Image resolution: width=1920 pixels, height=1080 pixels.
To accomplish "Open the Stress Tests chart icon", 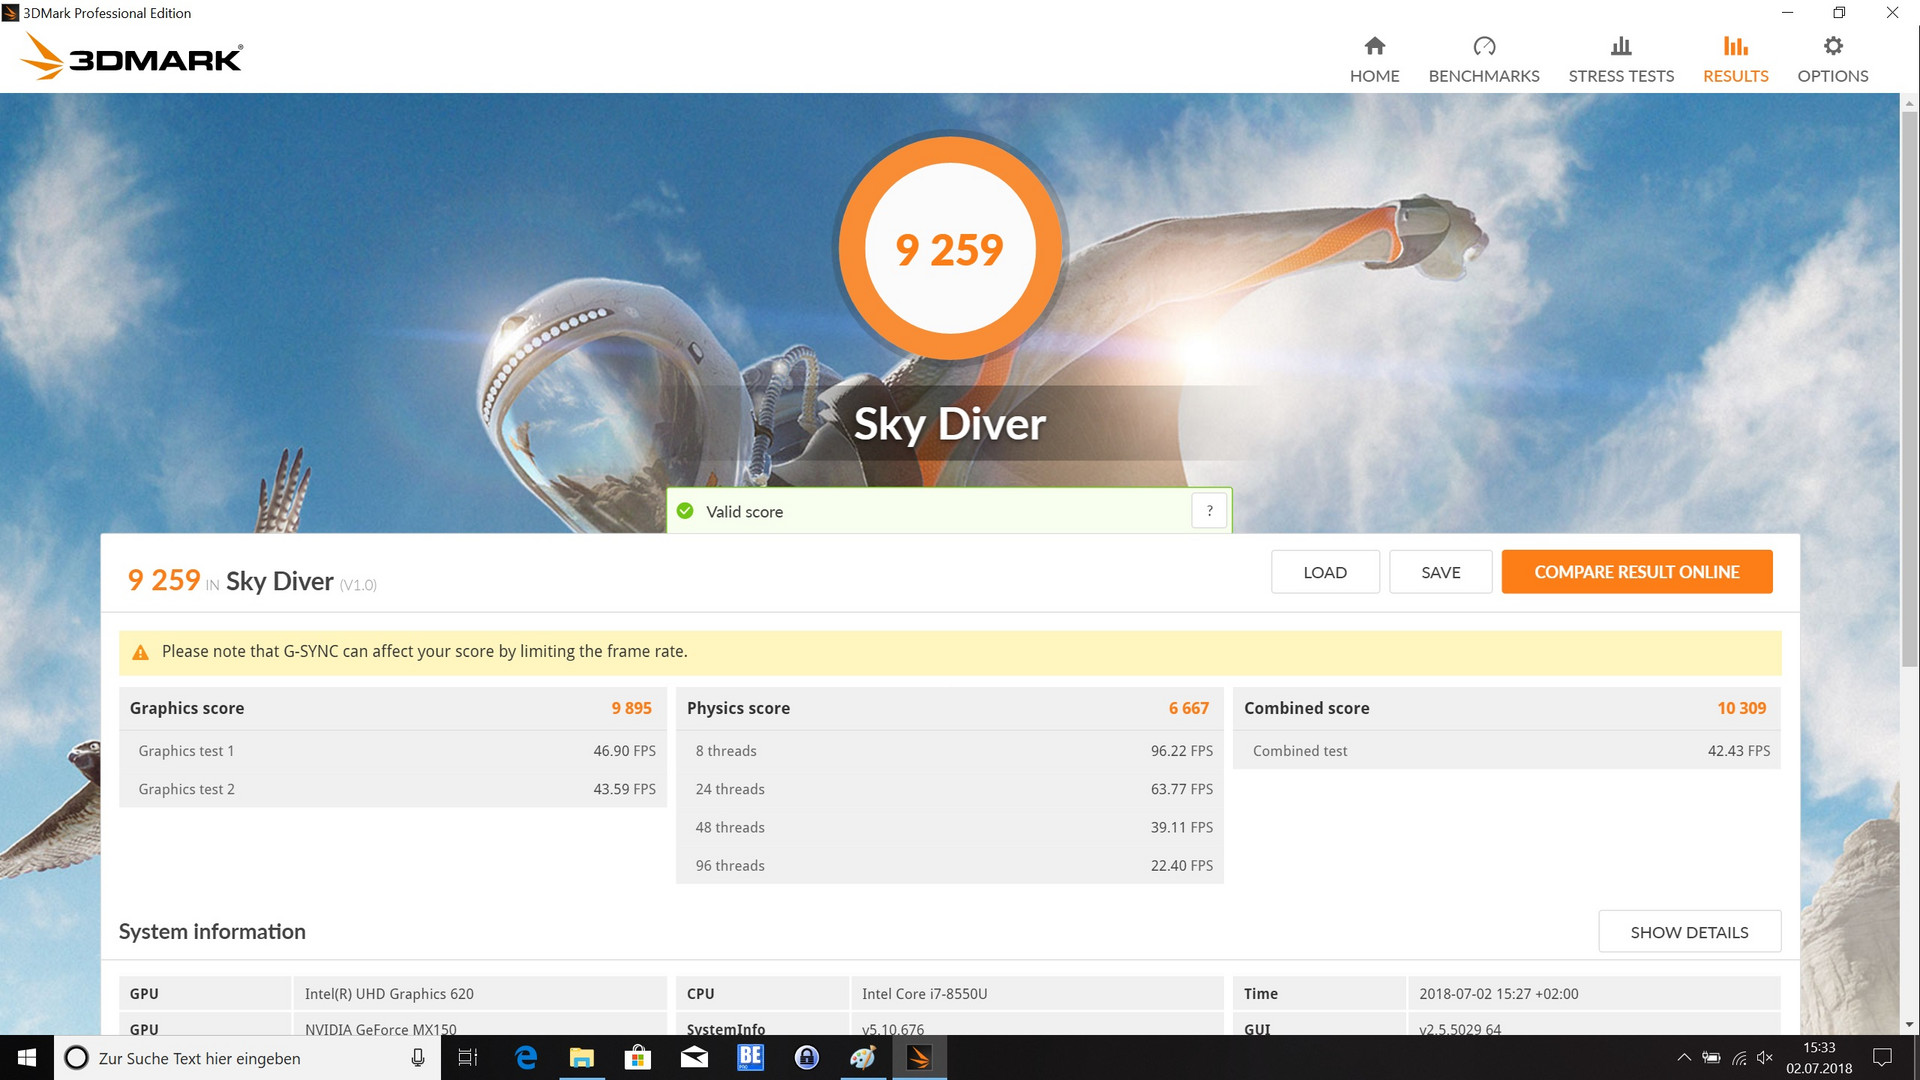I will (1620, 46).
